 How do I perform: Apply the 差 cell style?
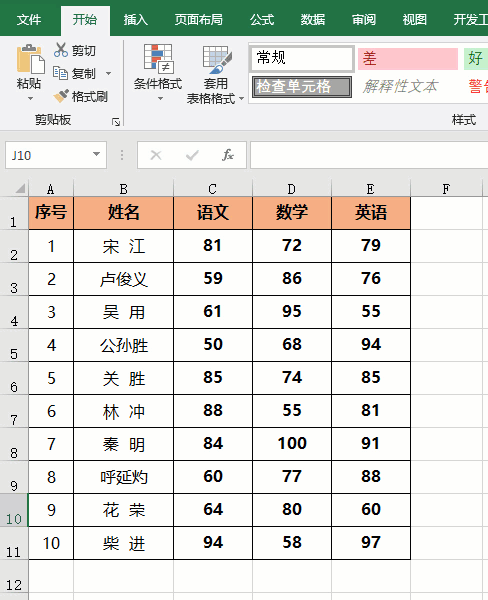click(408, 59)
